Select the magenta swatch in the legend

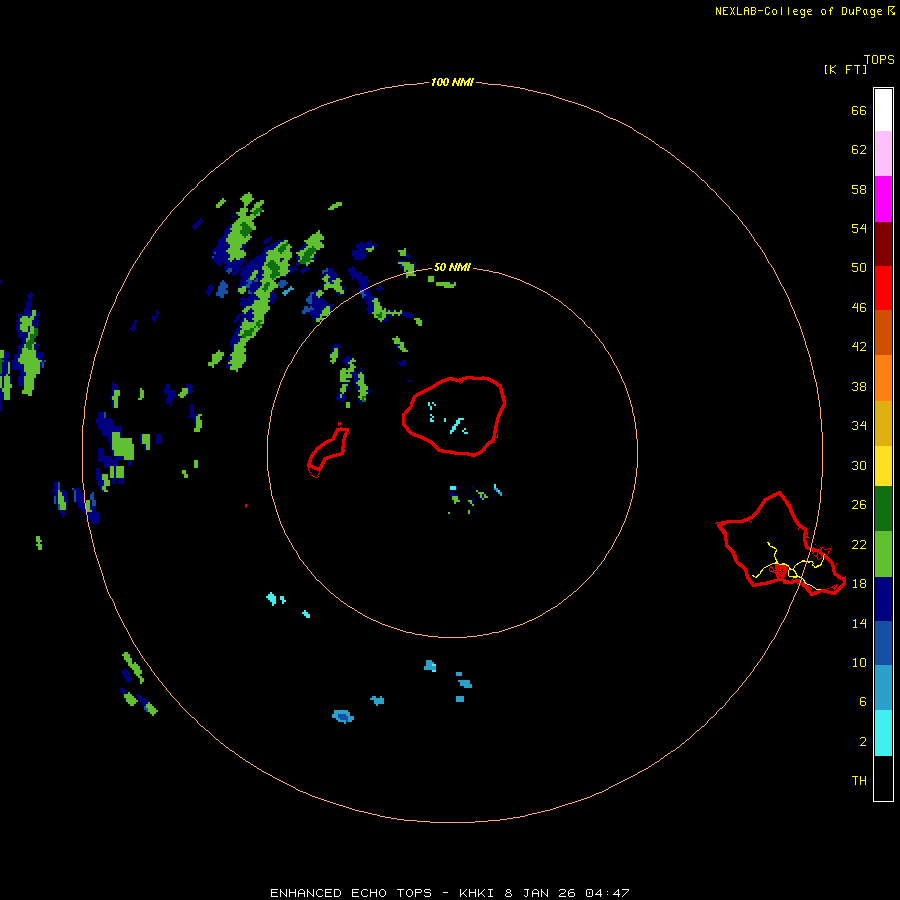coord(883,199)
